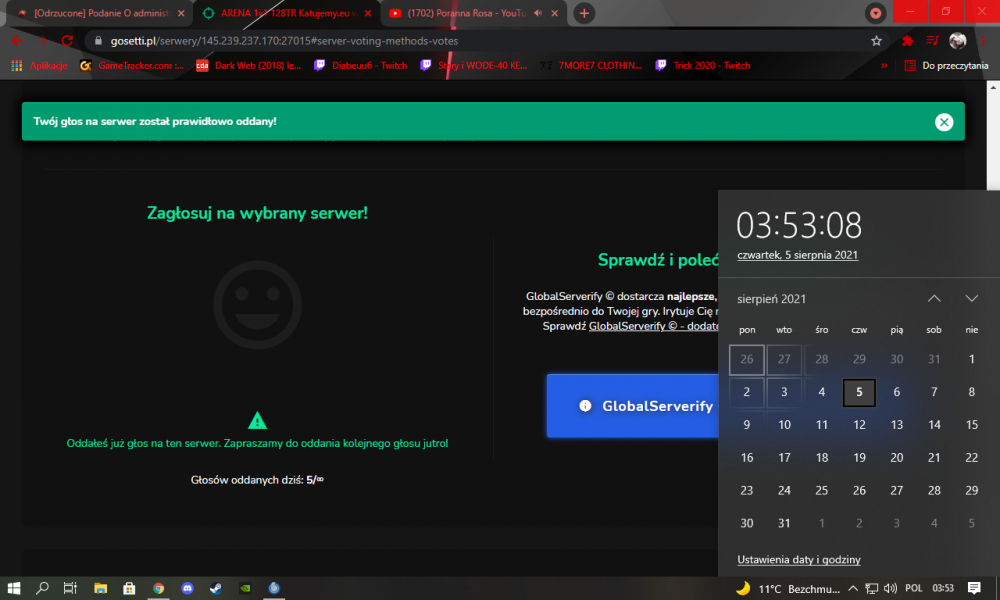Open the Chrome profile avatar
The height and width of the screenshot is (600, 1000).
coord(957,41)
